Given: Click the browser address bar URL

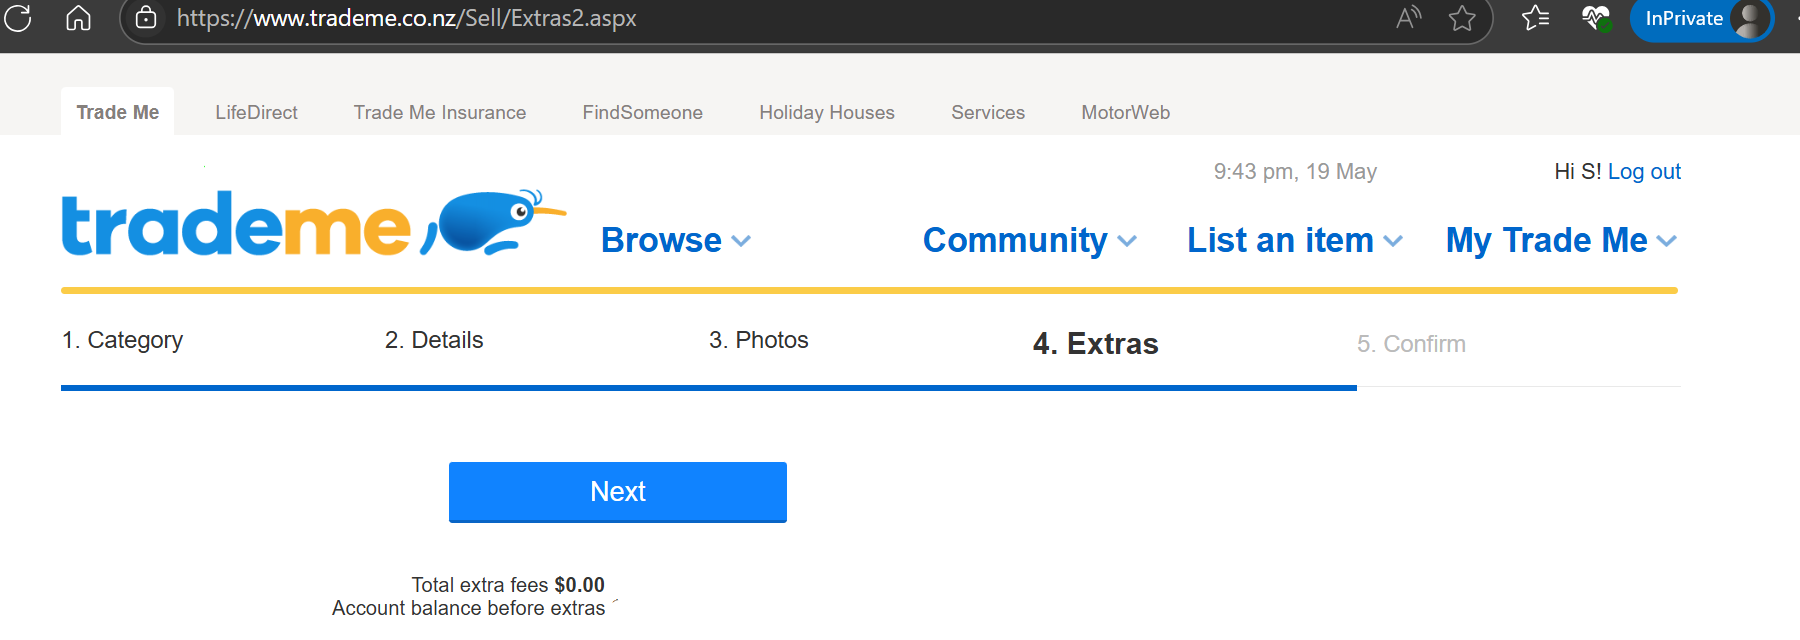Looking at the screenshot, I should [406, 18].
